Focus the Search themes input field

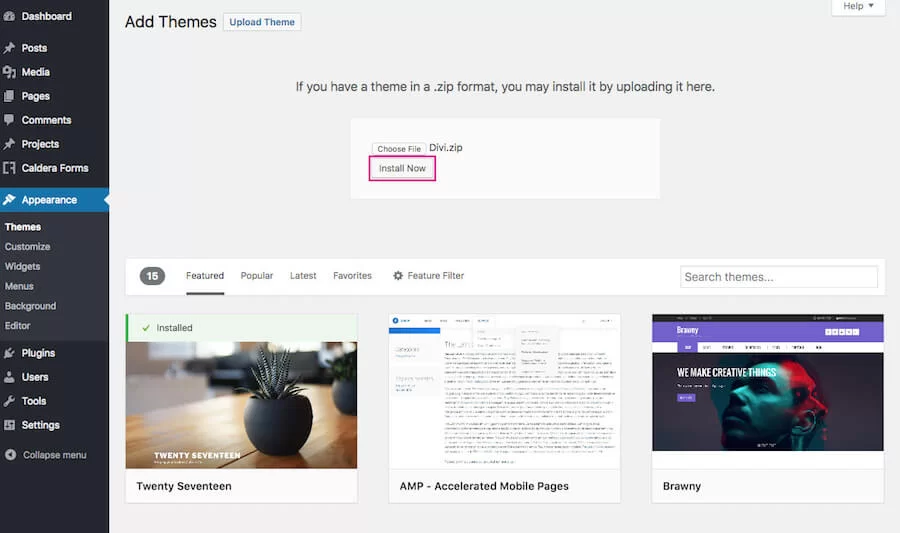click(778, 277)
